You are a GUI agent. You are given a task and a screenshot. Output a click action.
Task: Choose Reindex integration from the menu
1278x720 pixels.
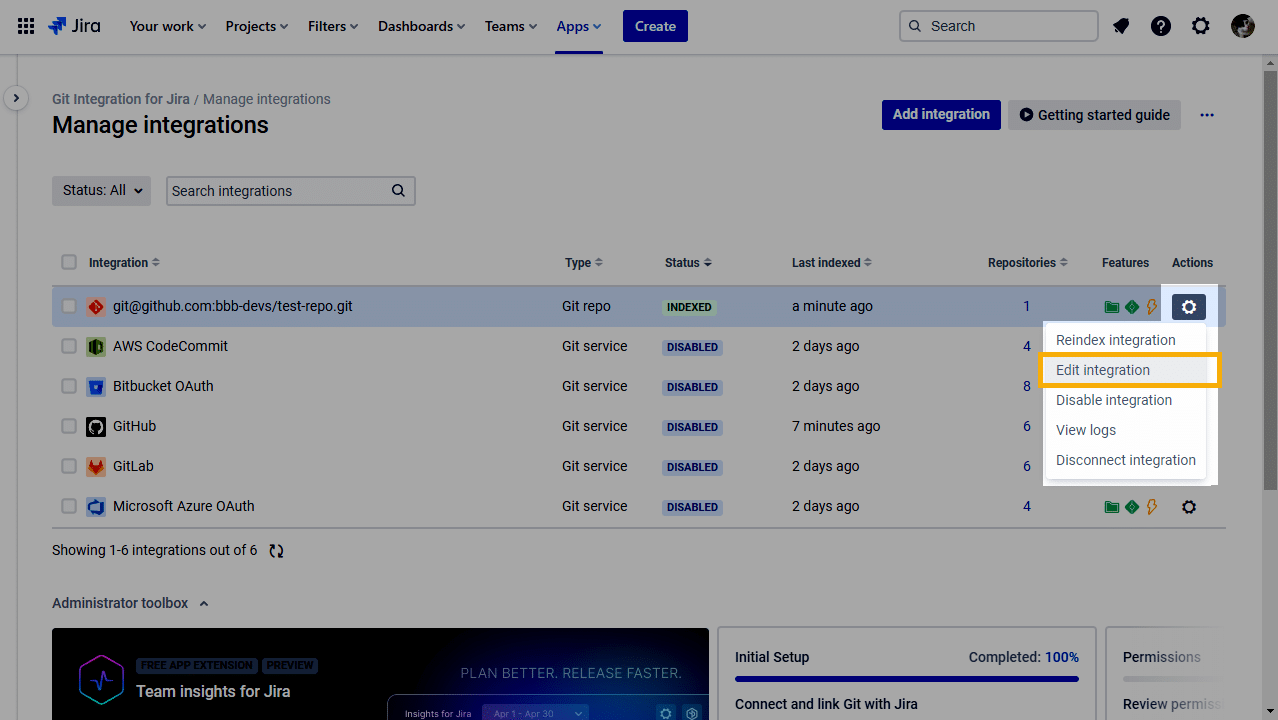click(1125, 340)
